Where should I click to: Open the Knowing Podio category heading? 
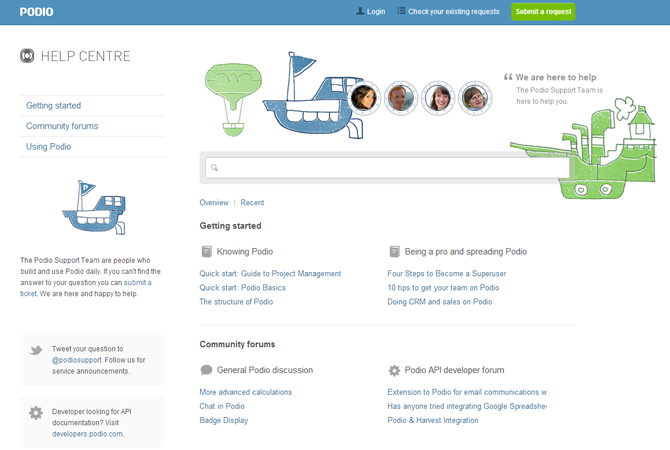[x=244, y=252]
